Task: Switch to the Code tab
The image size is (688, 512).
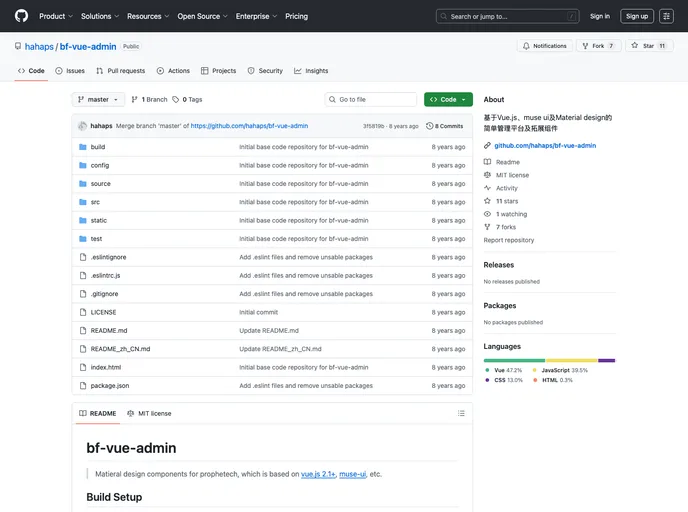Action: point(31,71)
